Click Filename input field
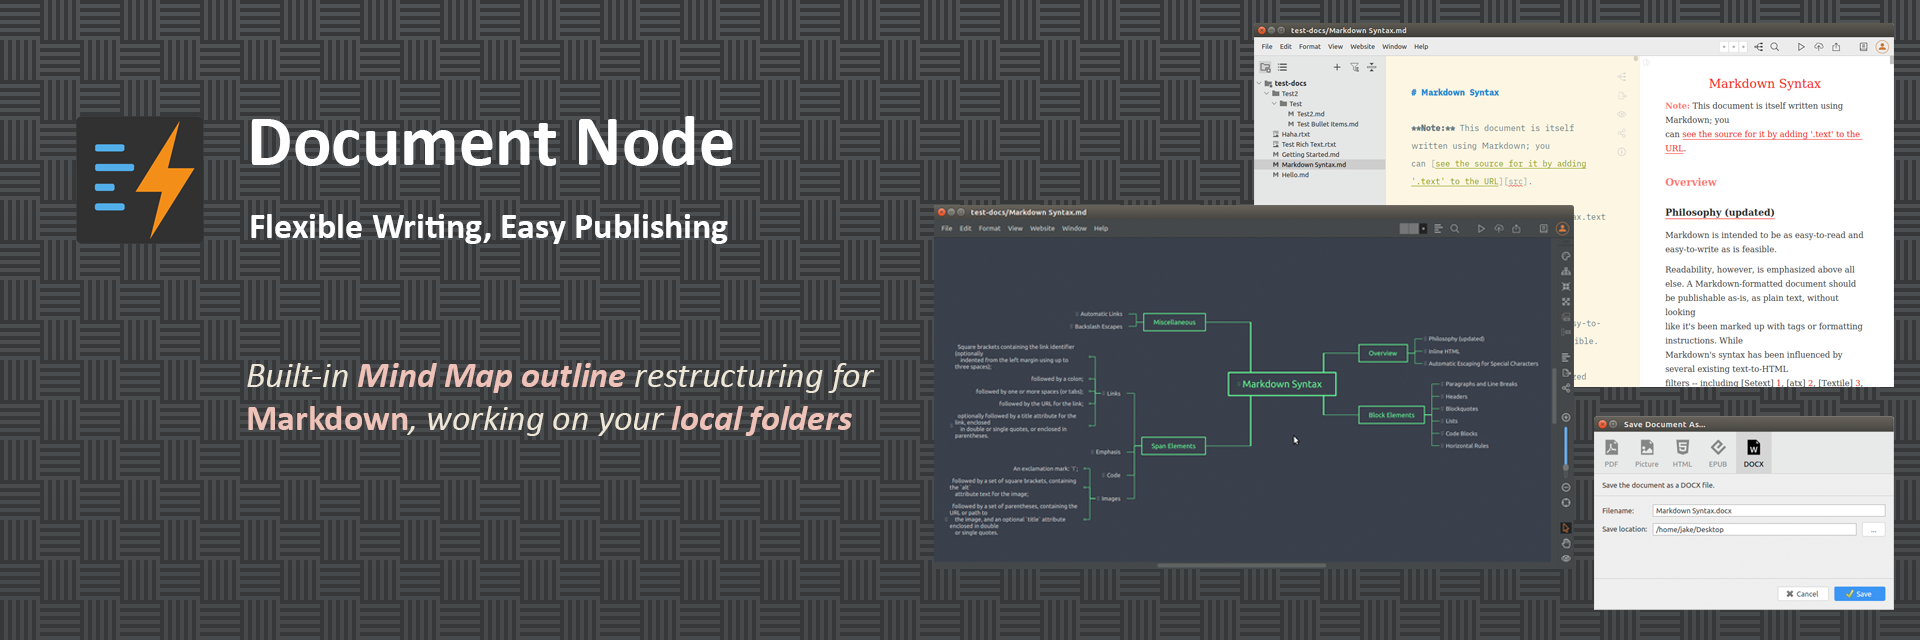This screenshot has width=1920, height=640. (1769, 511)
